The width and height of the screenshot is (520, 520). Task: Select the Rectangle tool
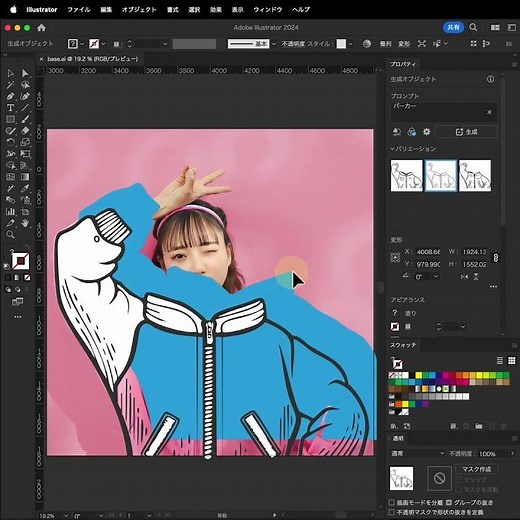coord(10,119)
